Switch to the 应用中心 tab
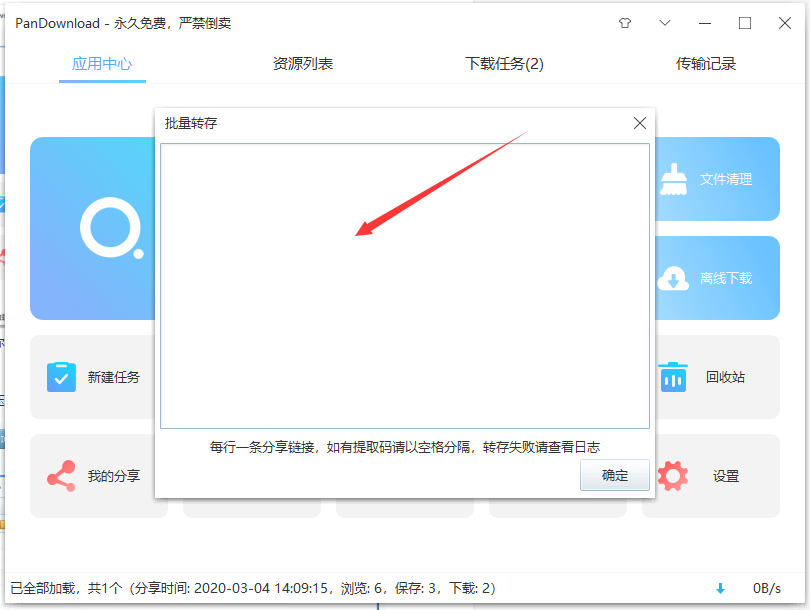 click(x=102, y=64)
